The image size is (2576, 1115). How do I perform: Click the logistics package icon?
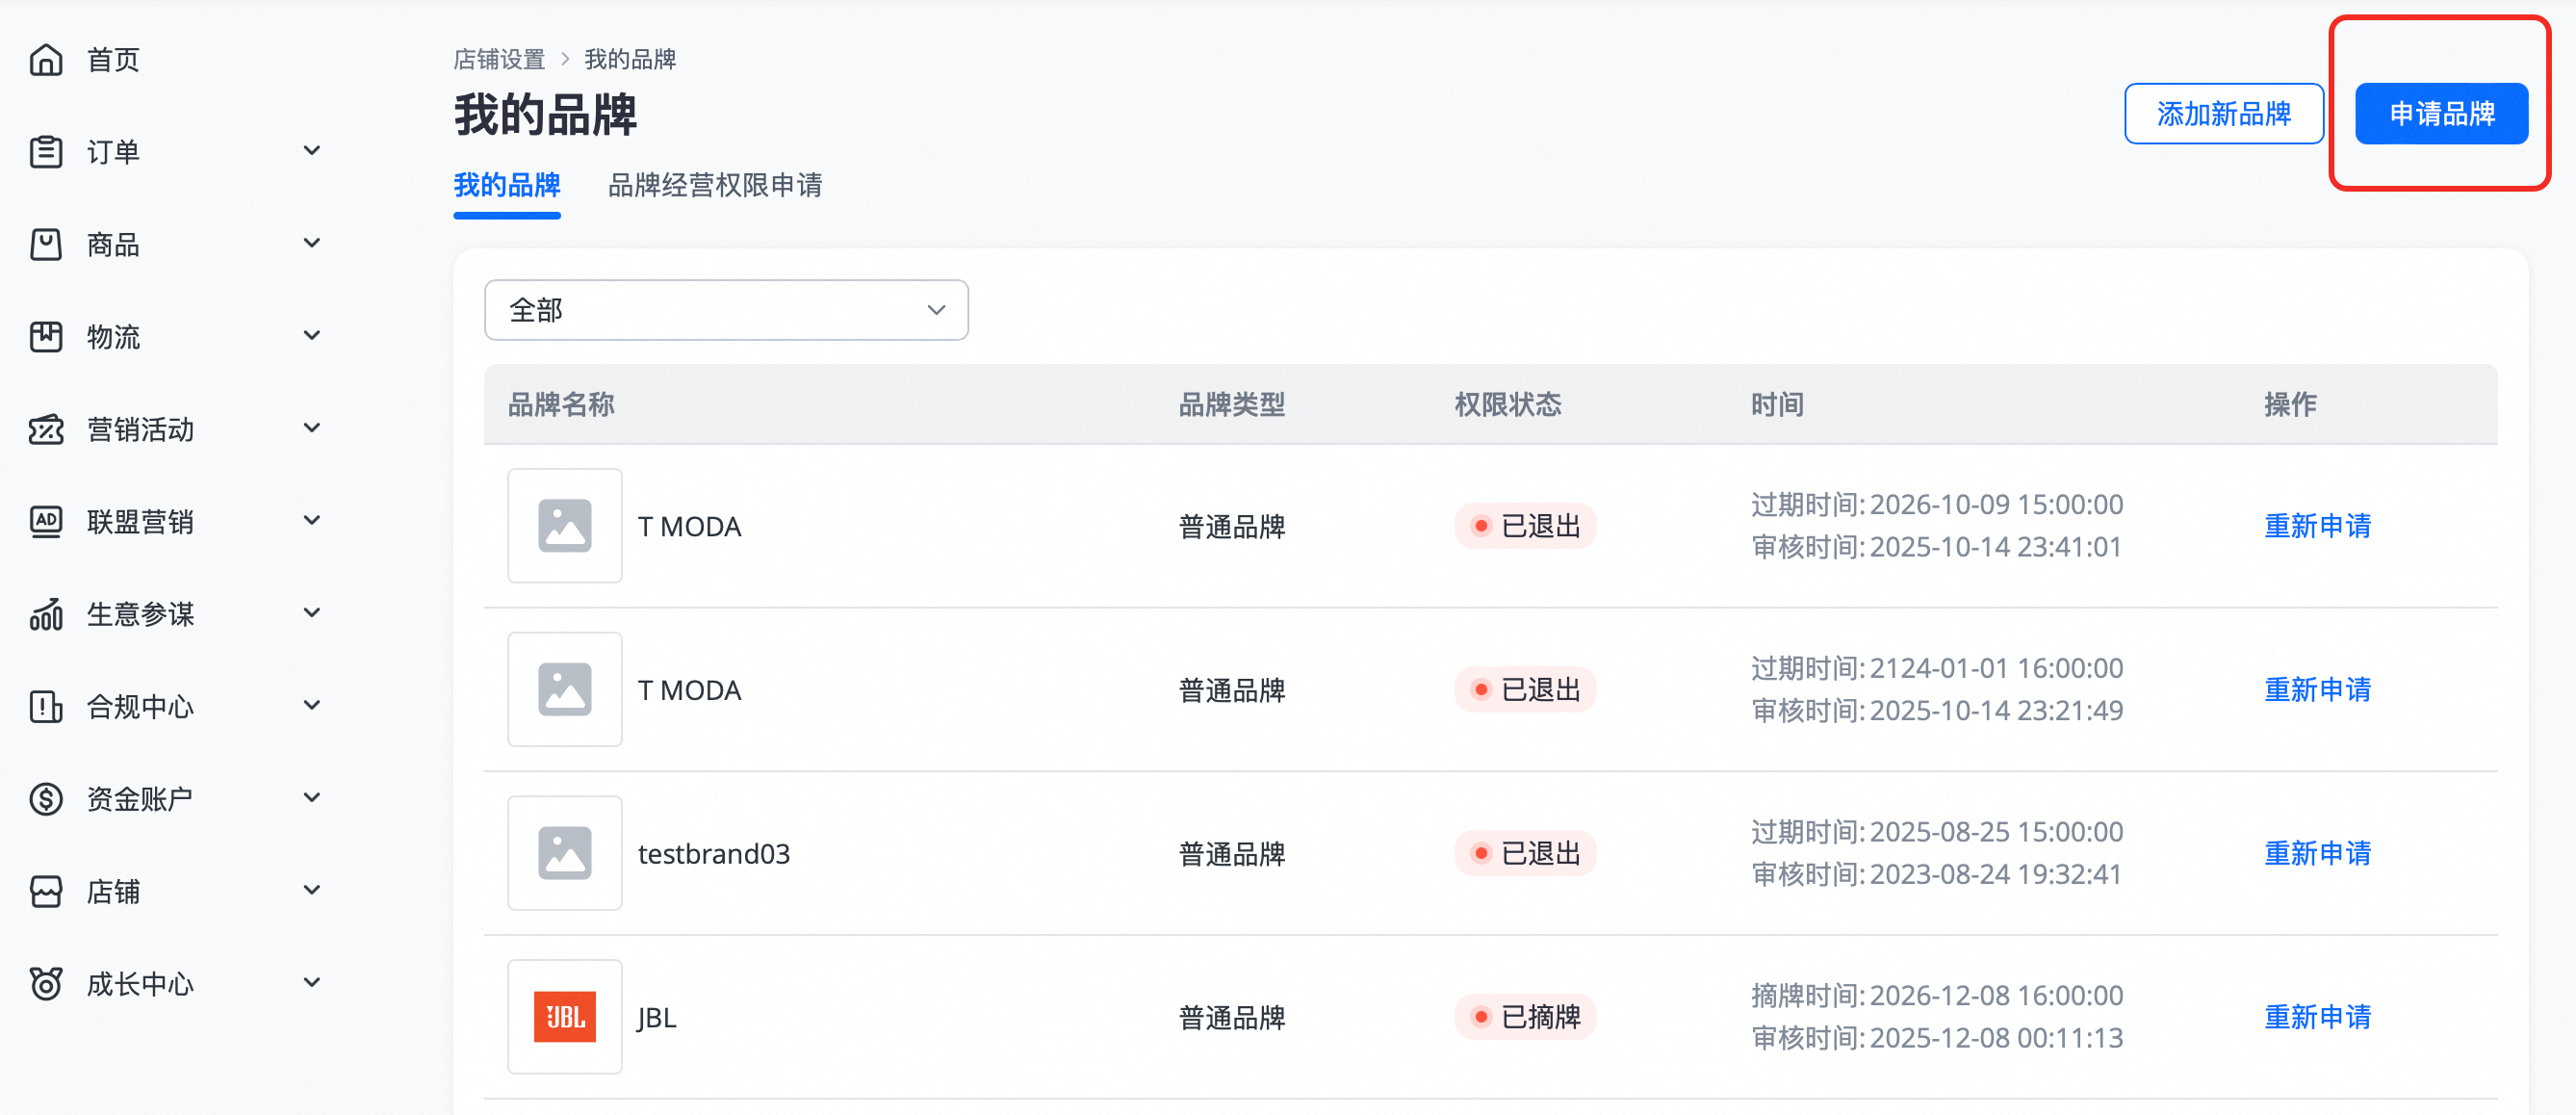46,337
